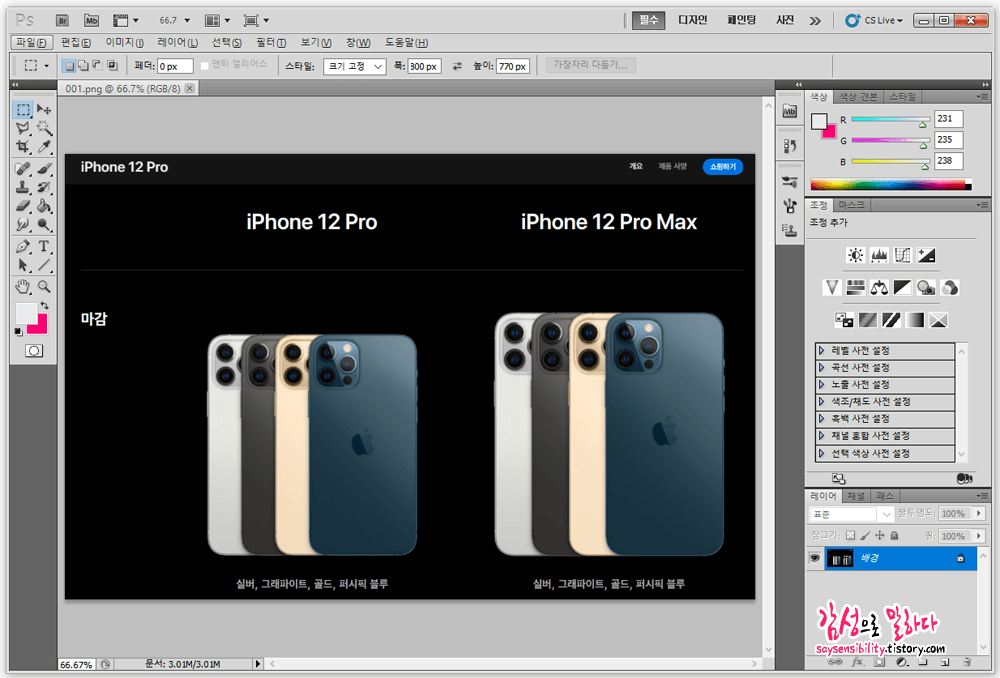This screenshot has width=1000, height=678.
Task: Select the Rectangular Marquee tool in toolbox
Action: (x=23, y=110)
